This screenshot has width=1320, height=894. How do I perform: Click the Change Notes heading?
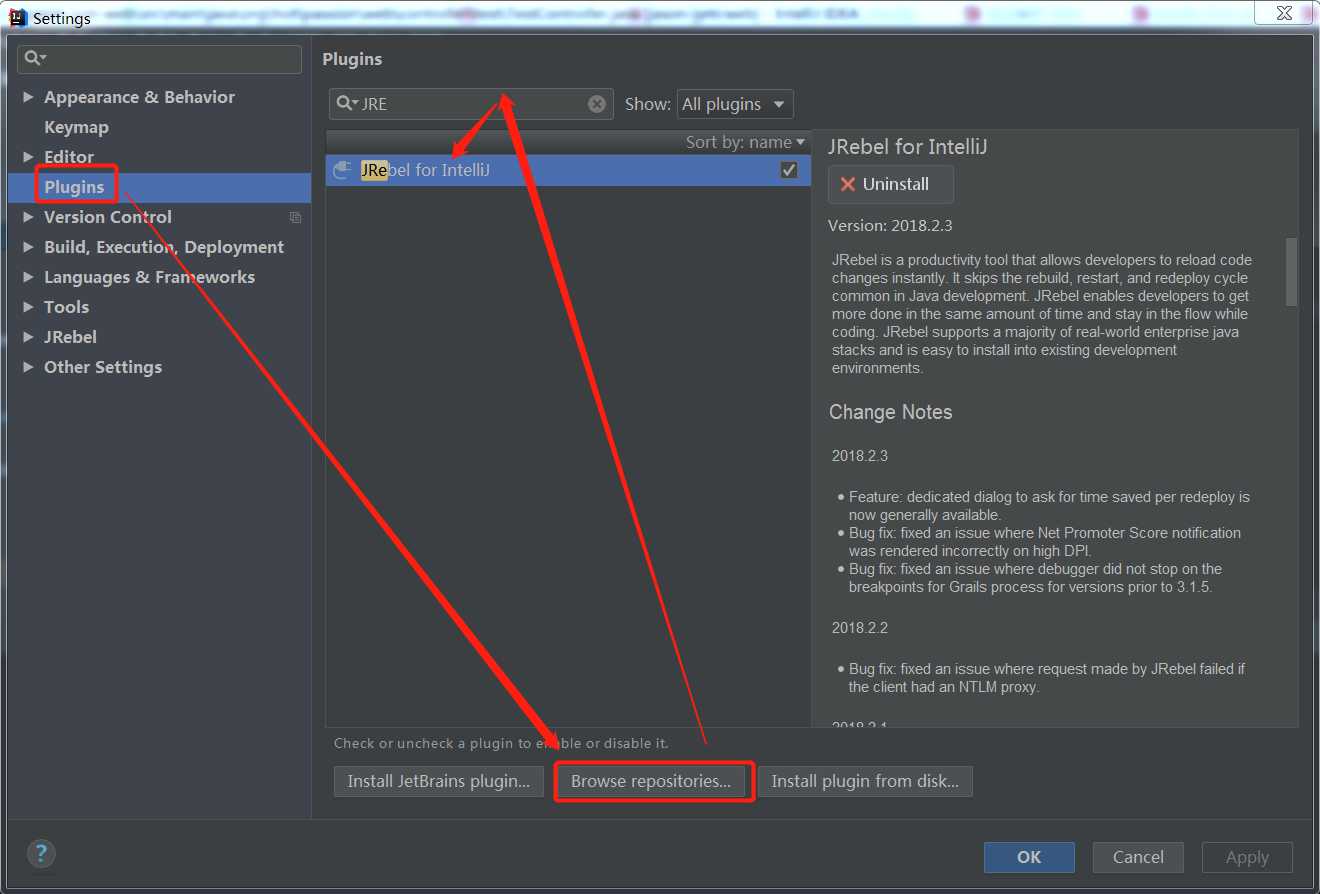(890, 412)
